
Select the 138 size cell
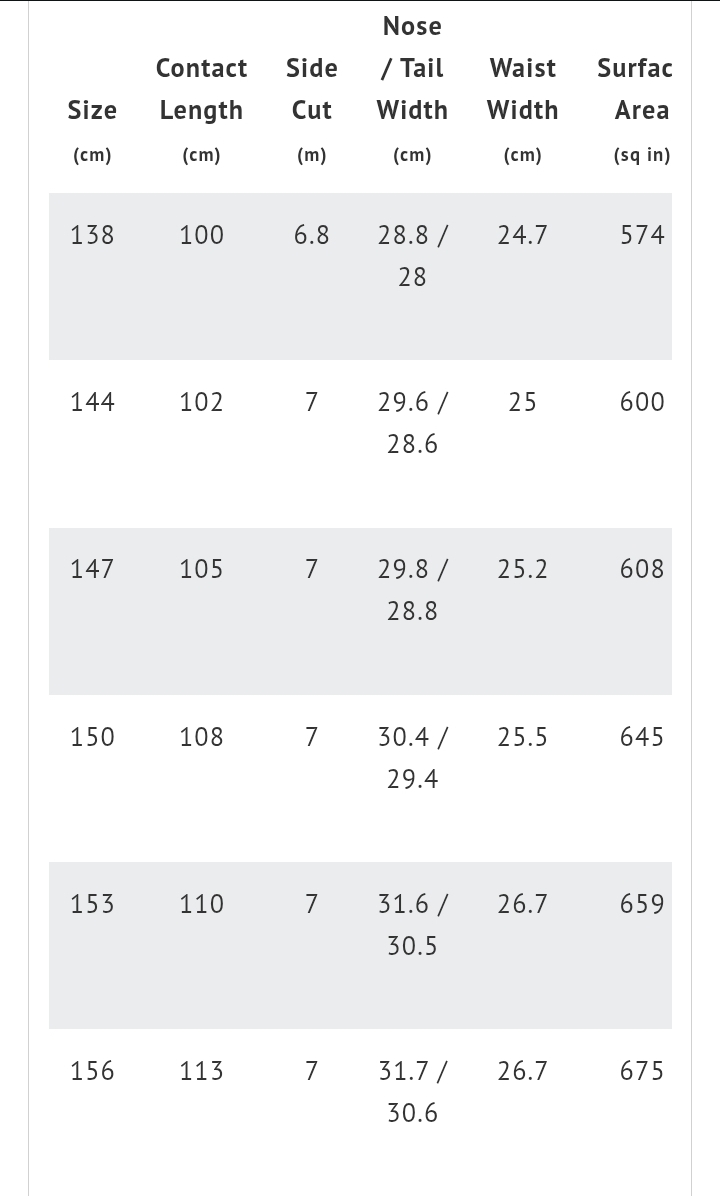[x=92, y=235]
